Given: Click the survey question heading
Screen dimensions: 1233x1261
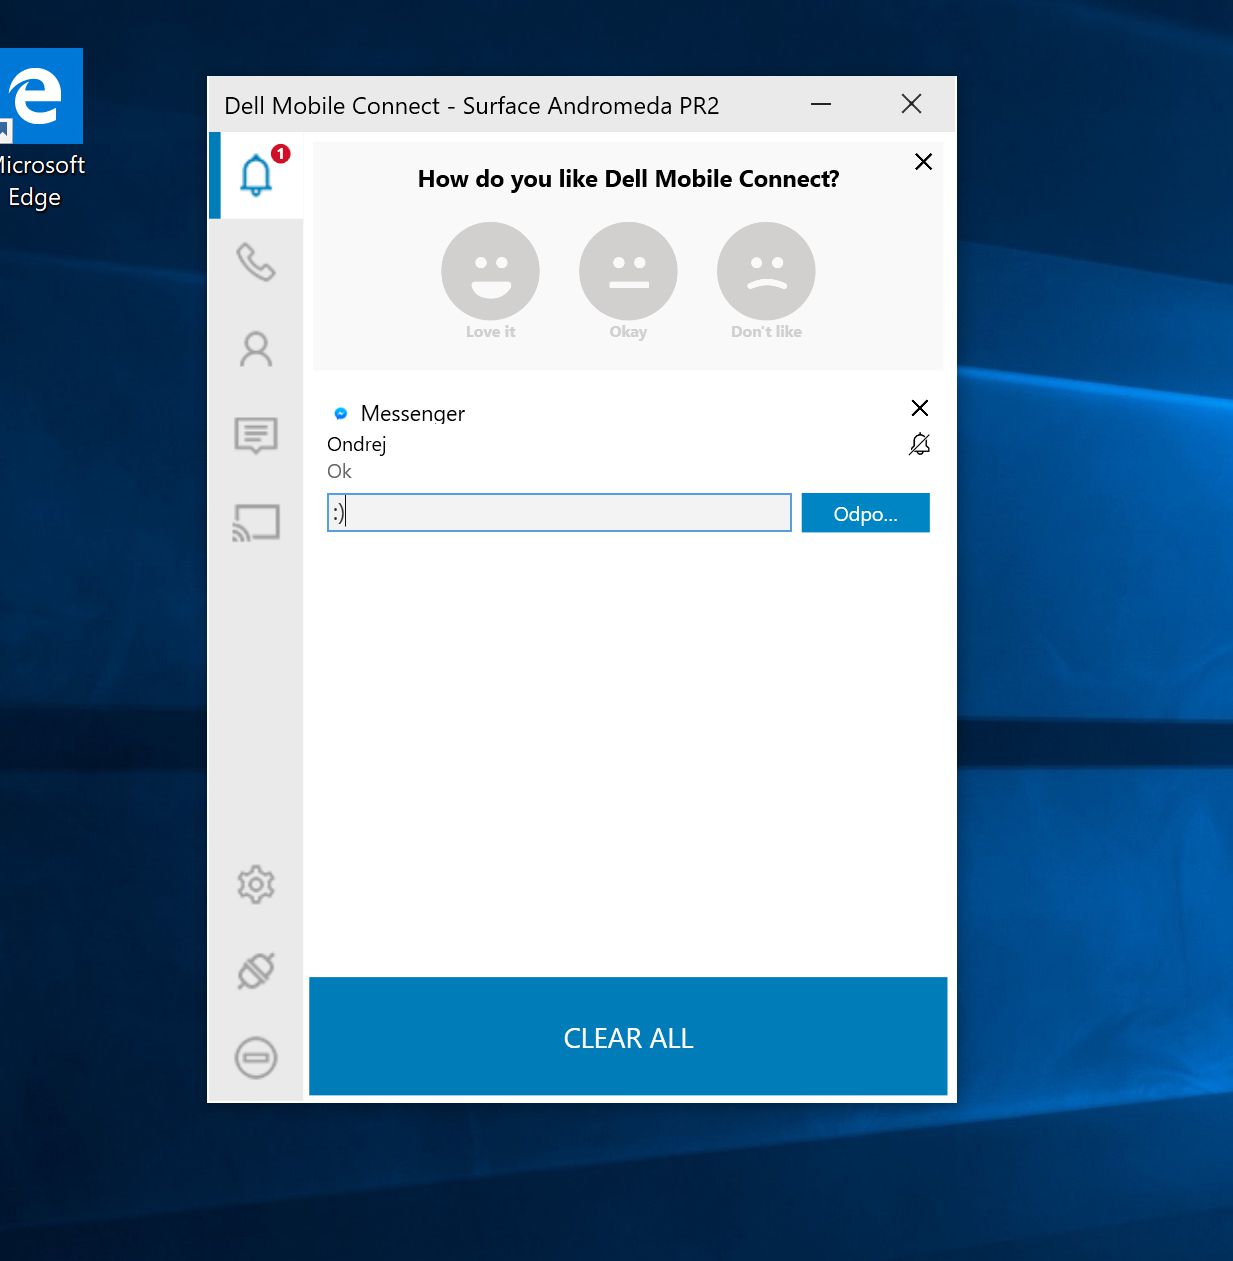Looking at the screenshot, I should [x=628, y=179].
